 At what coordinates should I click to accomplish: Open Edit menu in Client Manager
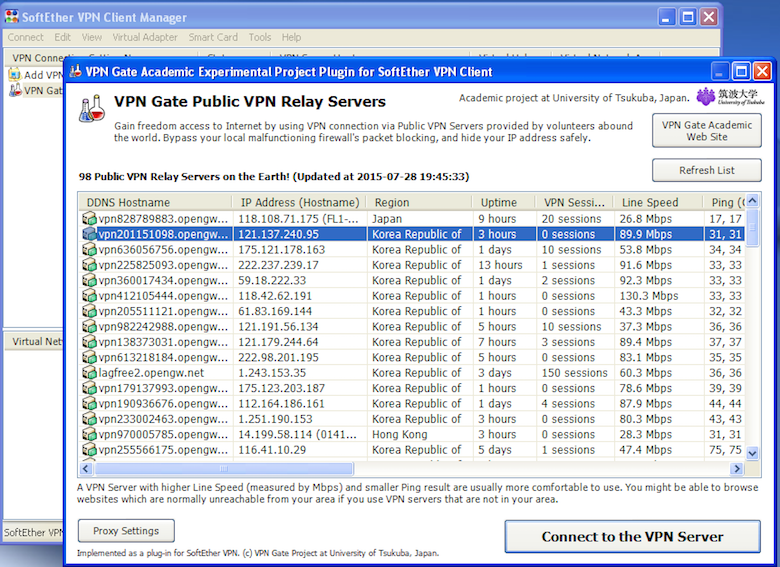click(62, 37)
